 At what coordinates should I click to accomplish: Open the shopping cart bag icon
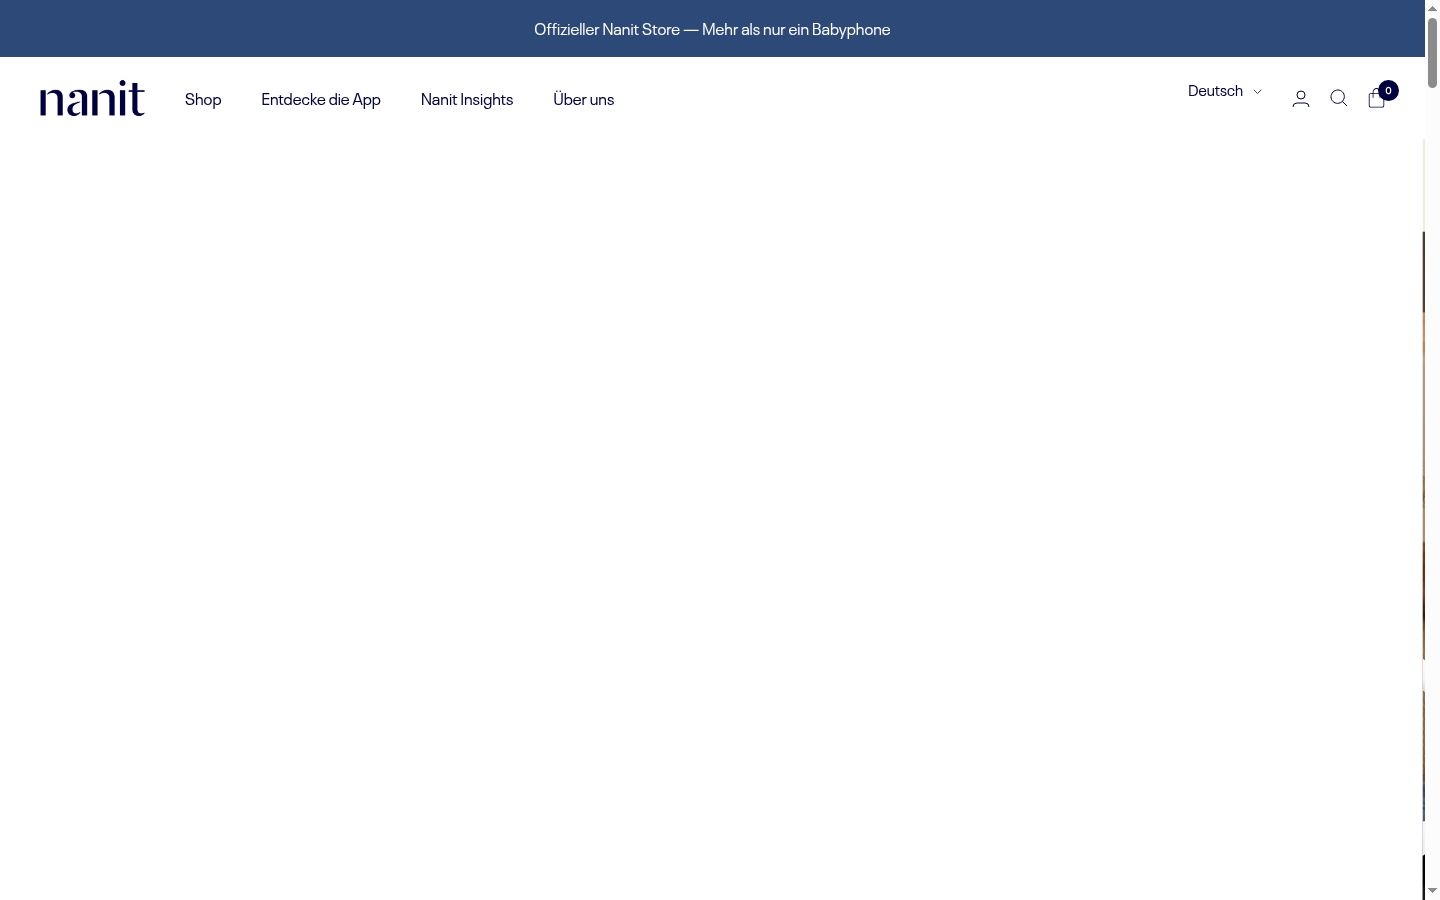click(x=1377, y=97)
